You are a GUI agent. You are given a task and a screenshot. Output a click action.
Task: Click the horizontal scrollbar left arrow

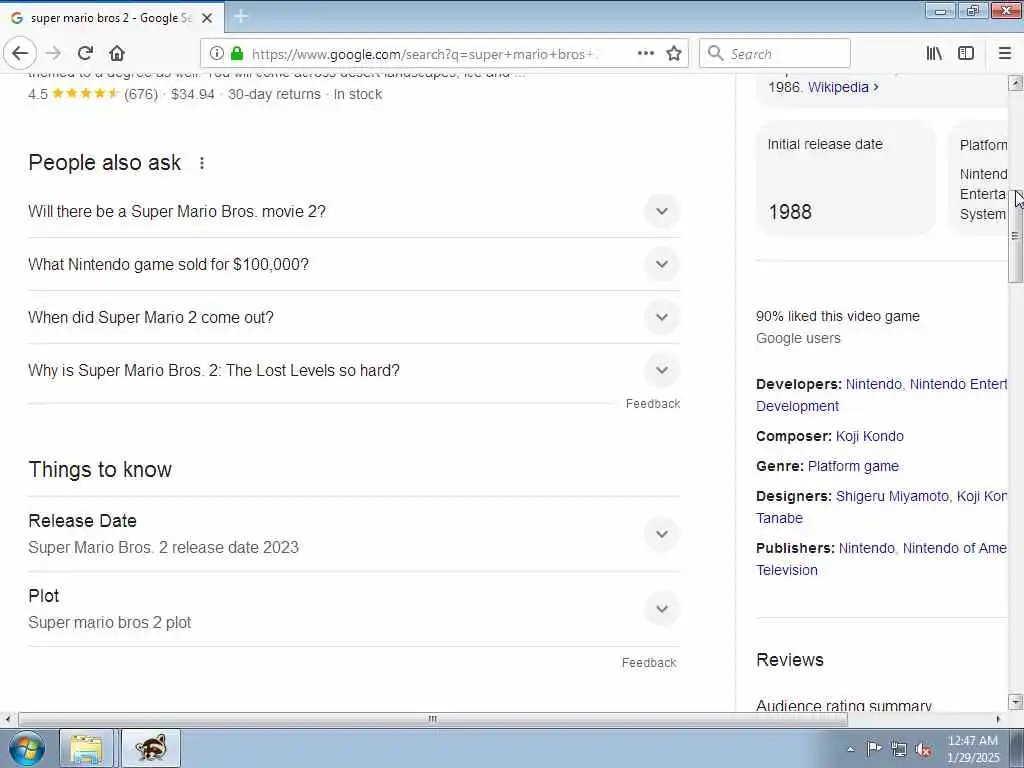[7, 719]
